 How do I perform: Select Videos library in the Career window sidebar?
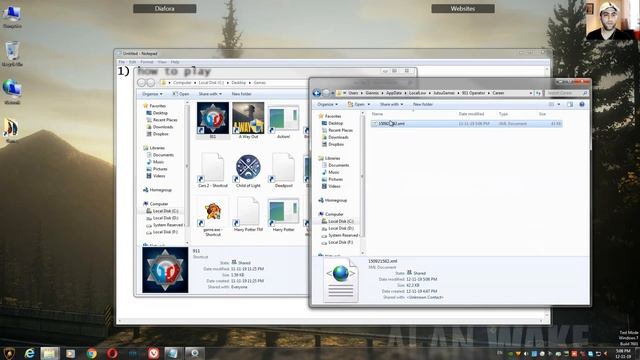tap(334, 186)
